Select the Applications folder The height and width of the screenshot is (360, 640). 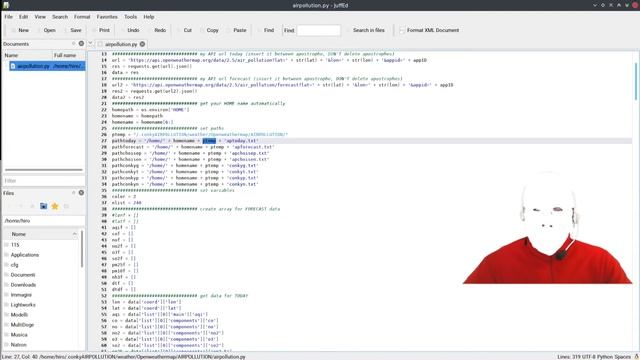click(25, 255)
